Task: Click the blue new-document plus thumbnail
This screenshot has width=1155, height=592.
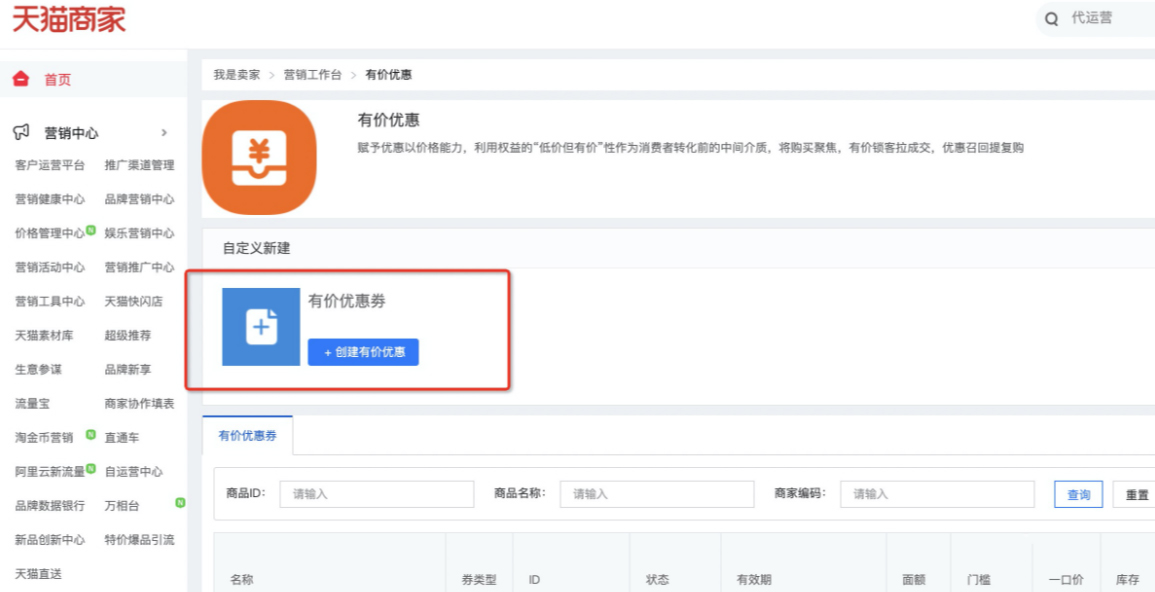Action: (261, 327)
